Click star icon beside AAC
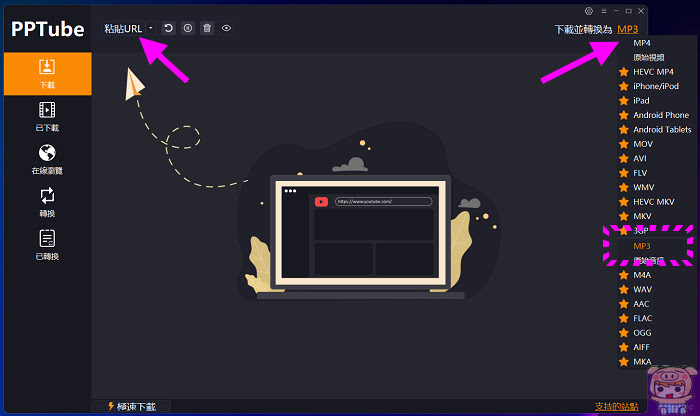The height and width of the screenshot is (416, 700). point(624,304)
